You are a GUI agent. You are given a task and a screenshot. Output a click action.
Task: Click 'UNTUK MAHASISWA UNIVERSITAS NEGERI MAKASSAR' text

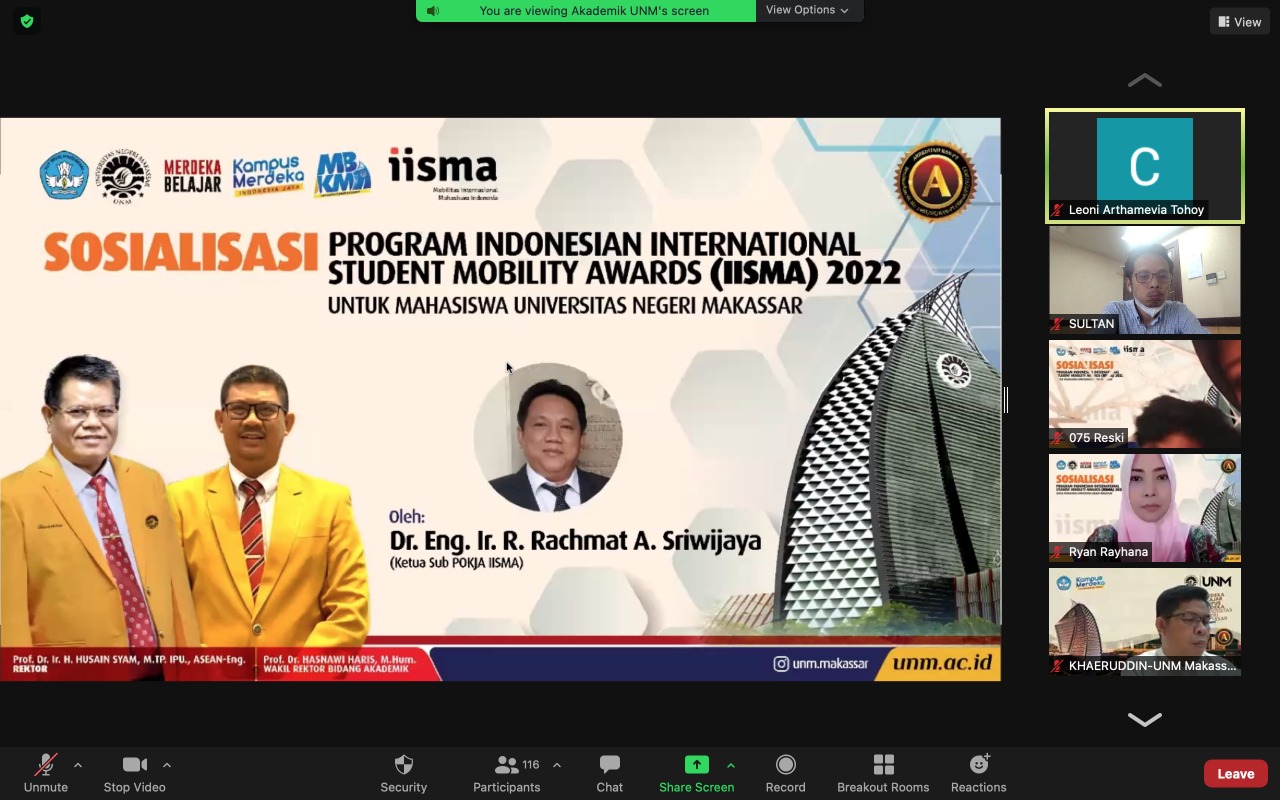click(x=565, y=305)
